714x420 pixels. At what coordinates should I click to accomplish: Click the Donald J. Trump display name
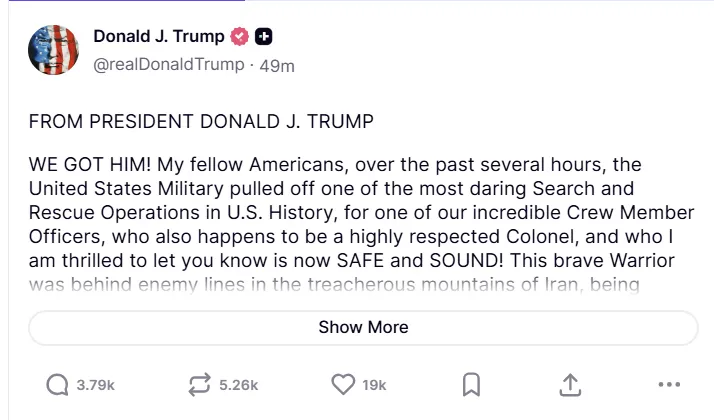tap(159, 37)
